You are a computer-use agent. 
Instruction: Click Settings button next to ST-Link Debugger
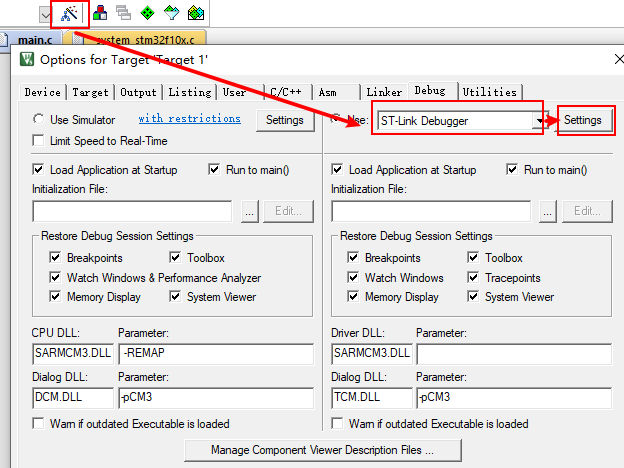coord(582,120)
